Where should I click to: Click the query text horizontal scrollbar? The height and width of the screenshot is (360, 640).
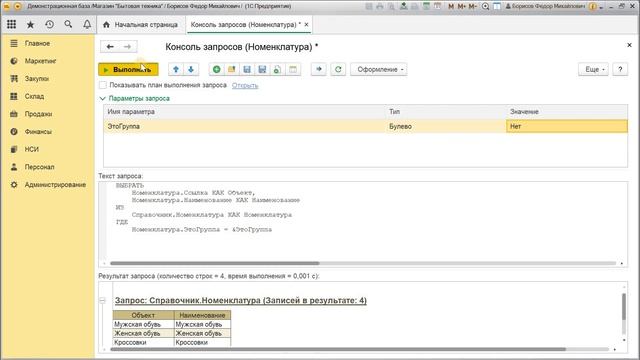[x=215, y=263]
